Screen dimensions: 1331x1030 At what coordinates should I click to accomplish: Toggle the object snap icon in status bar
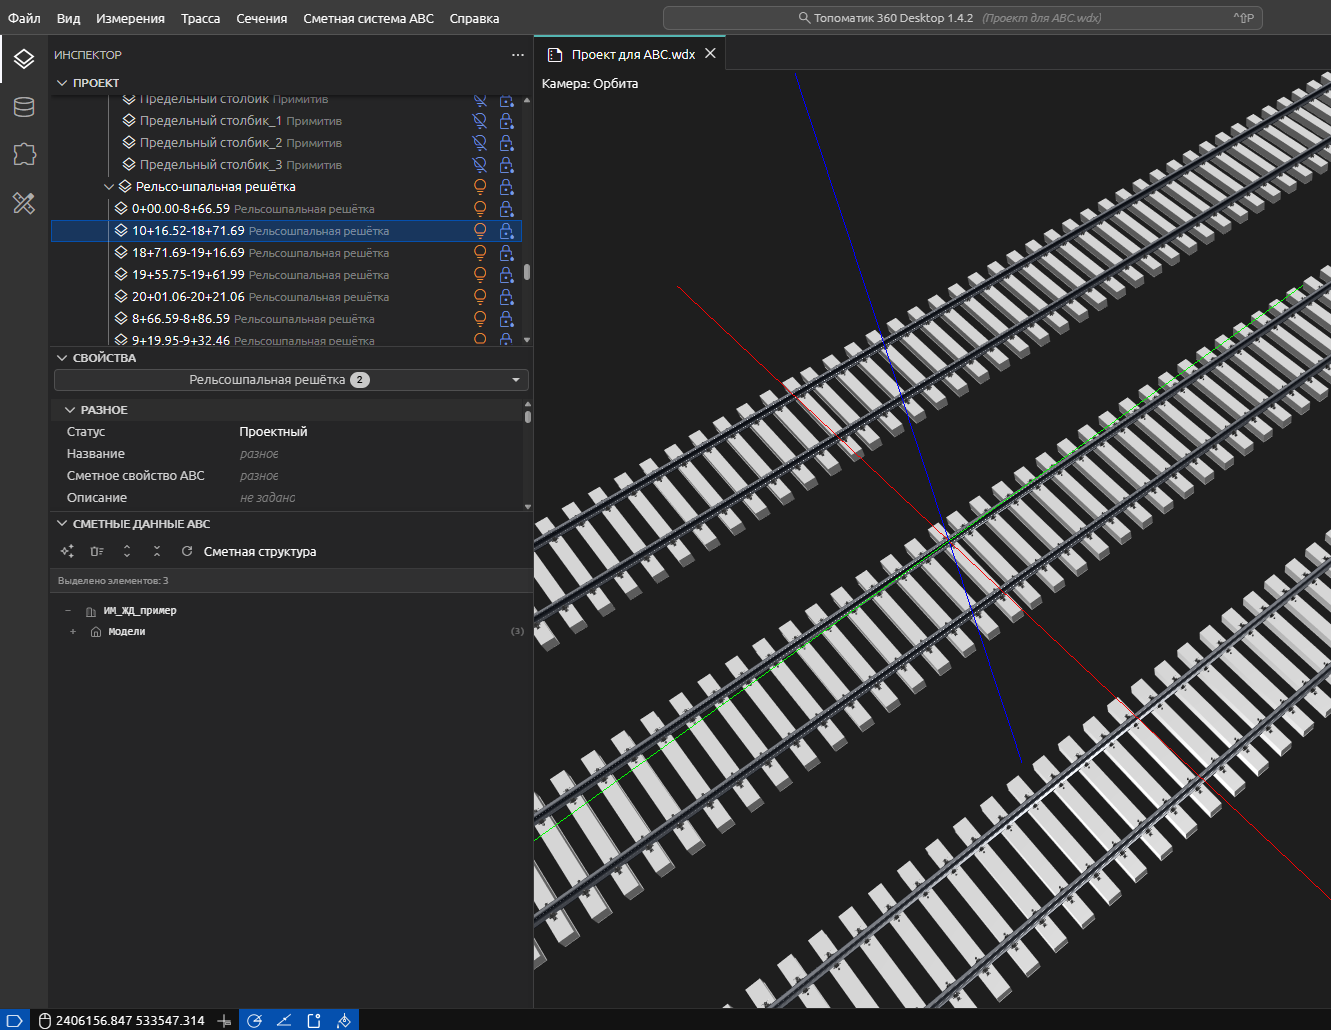[314, 1020]
